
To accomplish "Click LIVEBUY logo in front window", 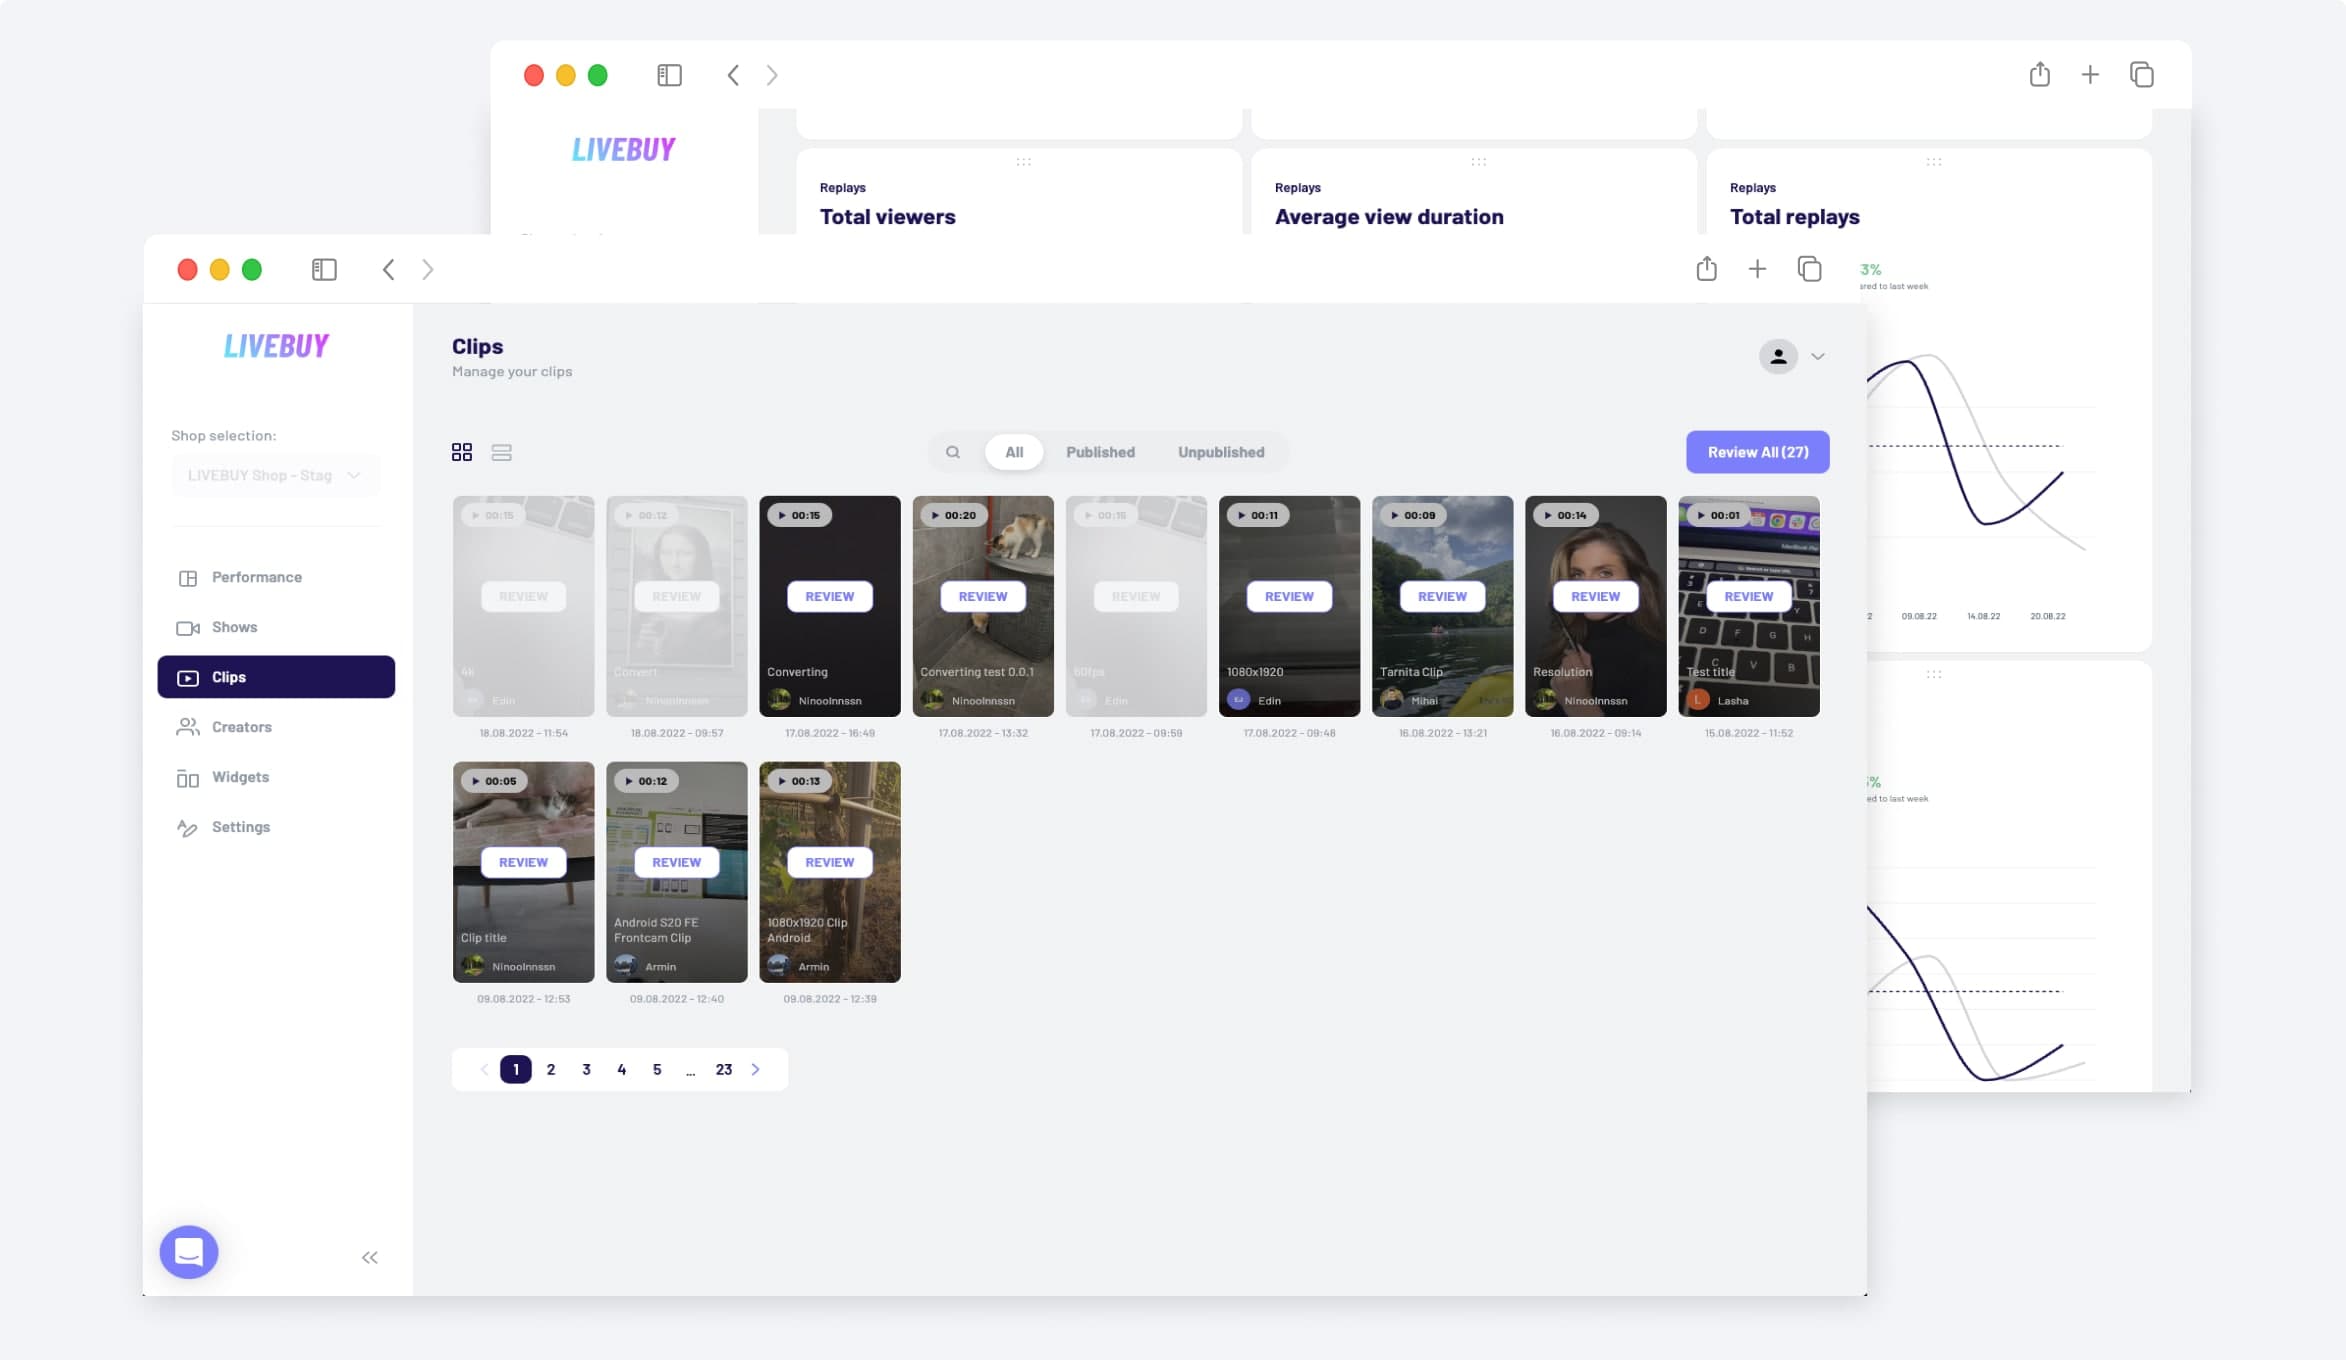I will click(x=276, y=346).
